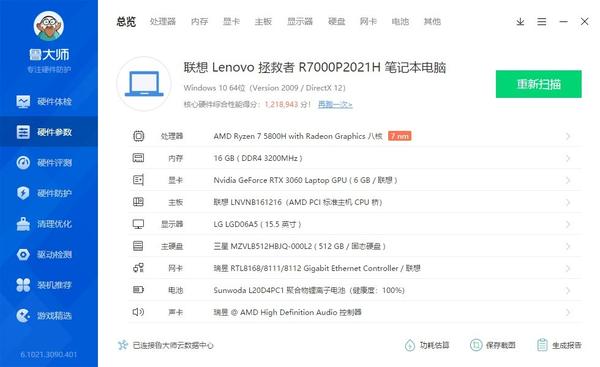Expand the LNVNB161216 motherboard row chevron
The image size is (600, 367).
(x=568, y=202)
